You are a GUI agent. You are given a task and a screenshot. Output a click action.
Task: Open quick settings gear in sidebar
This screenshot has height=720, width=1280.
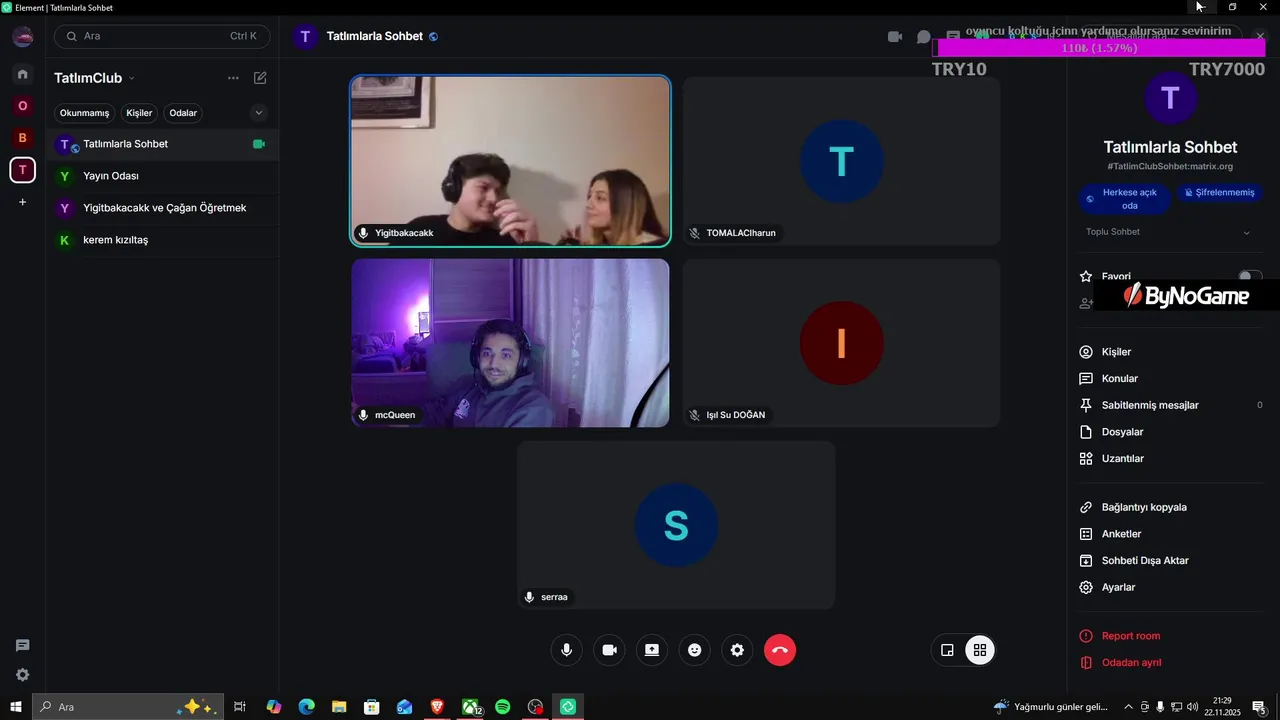[x=22, y=675]
